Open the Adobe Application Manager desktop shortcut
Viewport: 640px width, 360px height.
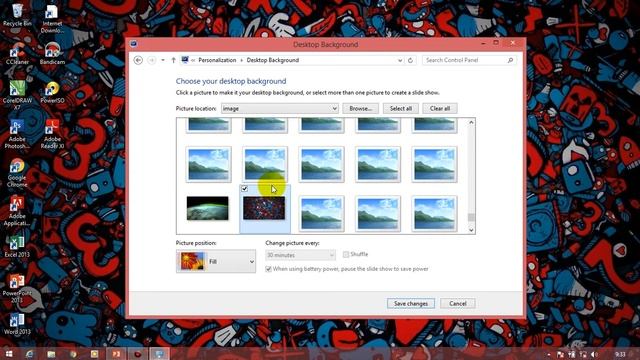pos(17,211)
